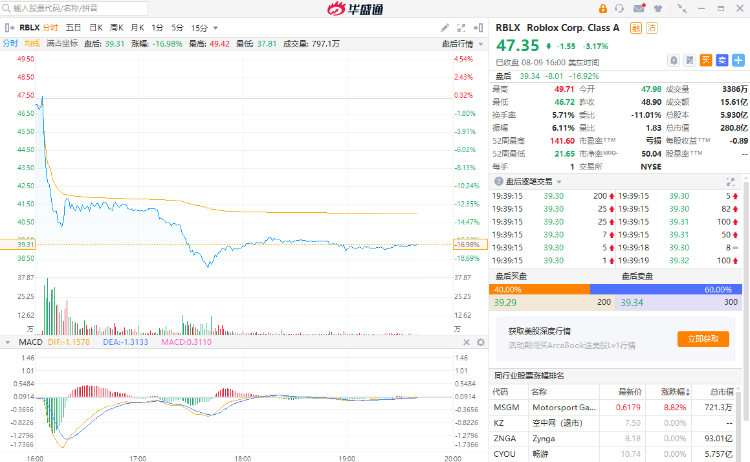The image size is (750, 462).
Task: Click the orange after-hours buy ratio bar
Action: 540,289
